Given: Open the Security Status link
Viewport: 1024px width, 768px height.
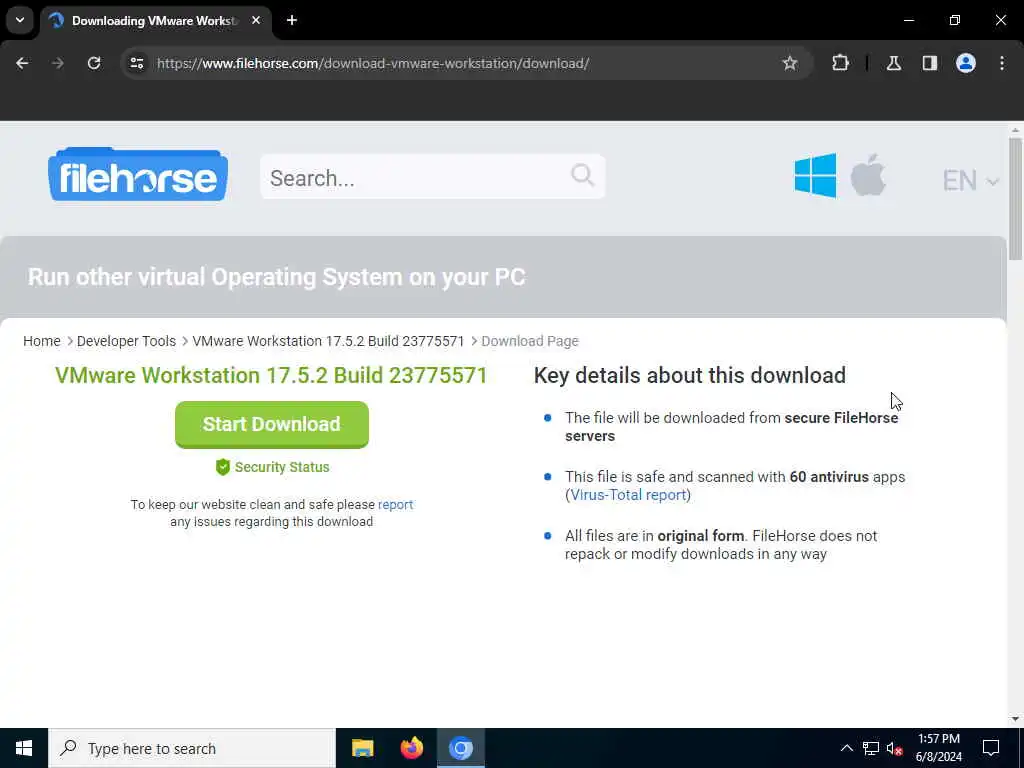Looking at the screenshot, I should click(281, 467).
